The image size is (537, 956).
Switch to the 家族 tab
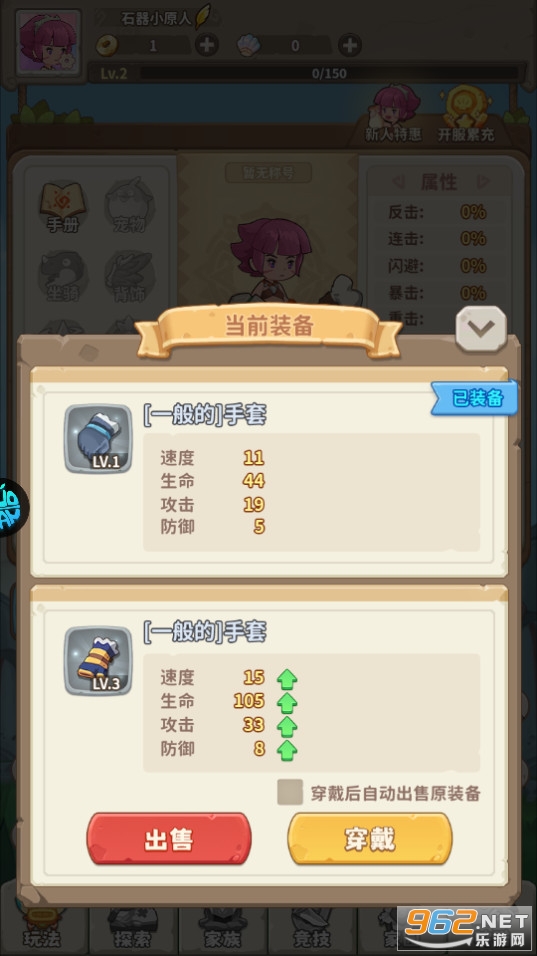click(222, 930)
